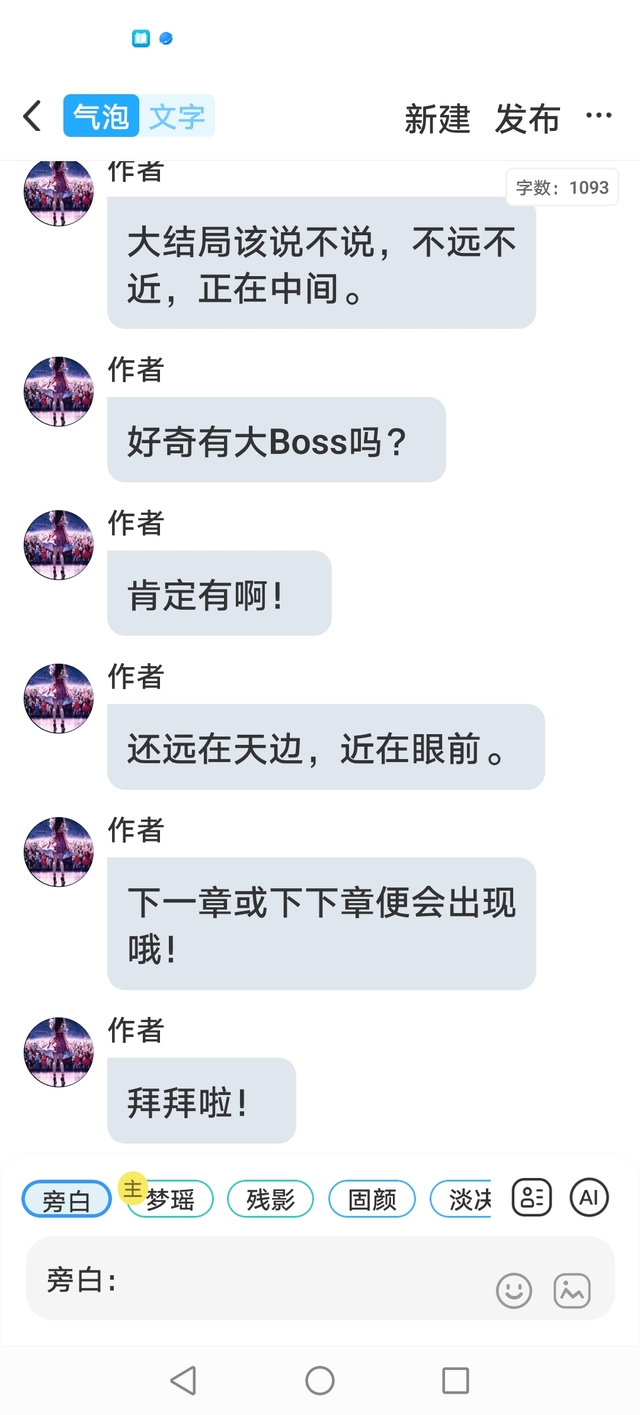Tap Android recent apps square

[456, 1381]
